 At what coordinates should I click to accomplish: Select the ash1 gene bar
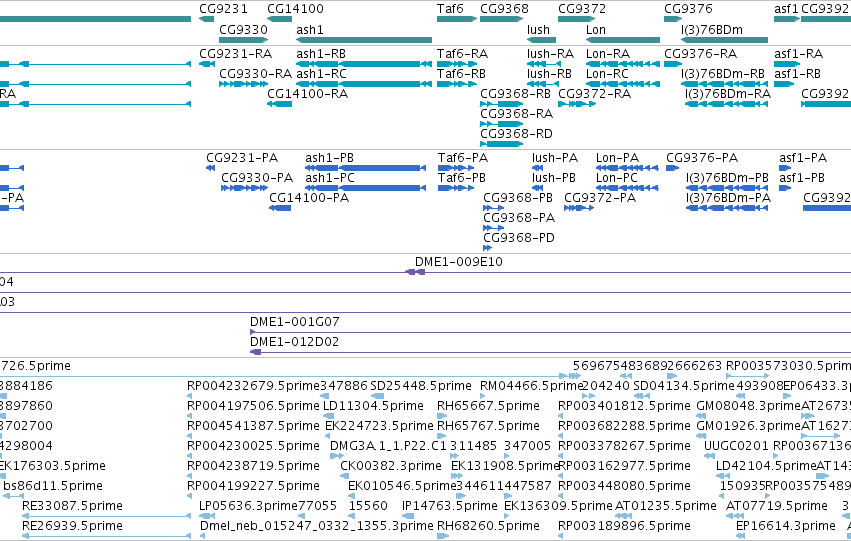(x=364, y=40)
